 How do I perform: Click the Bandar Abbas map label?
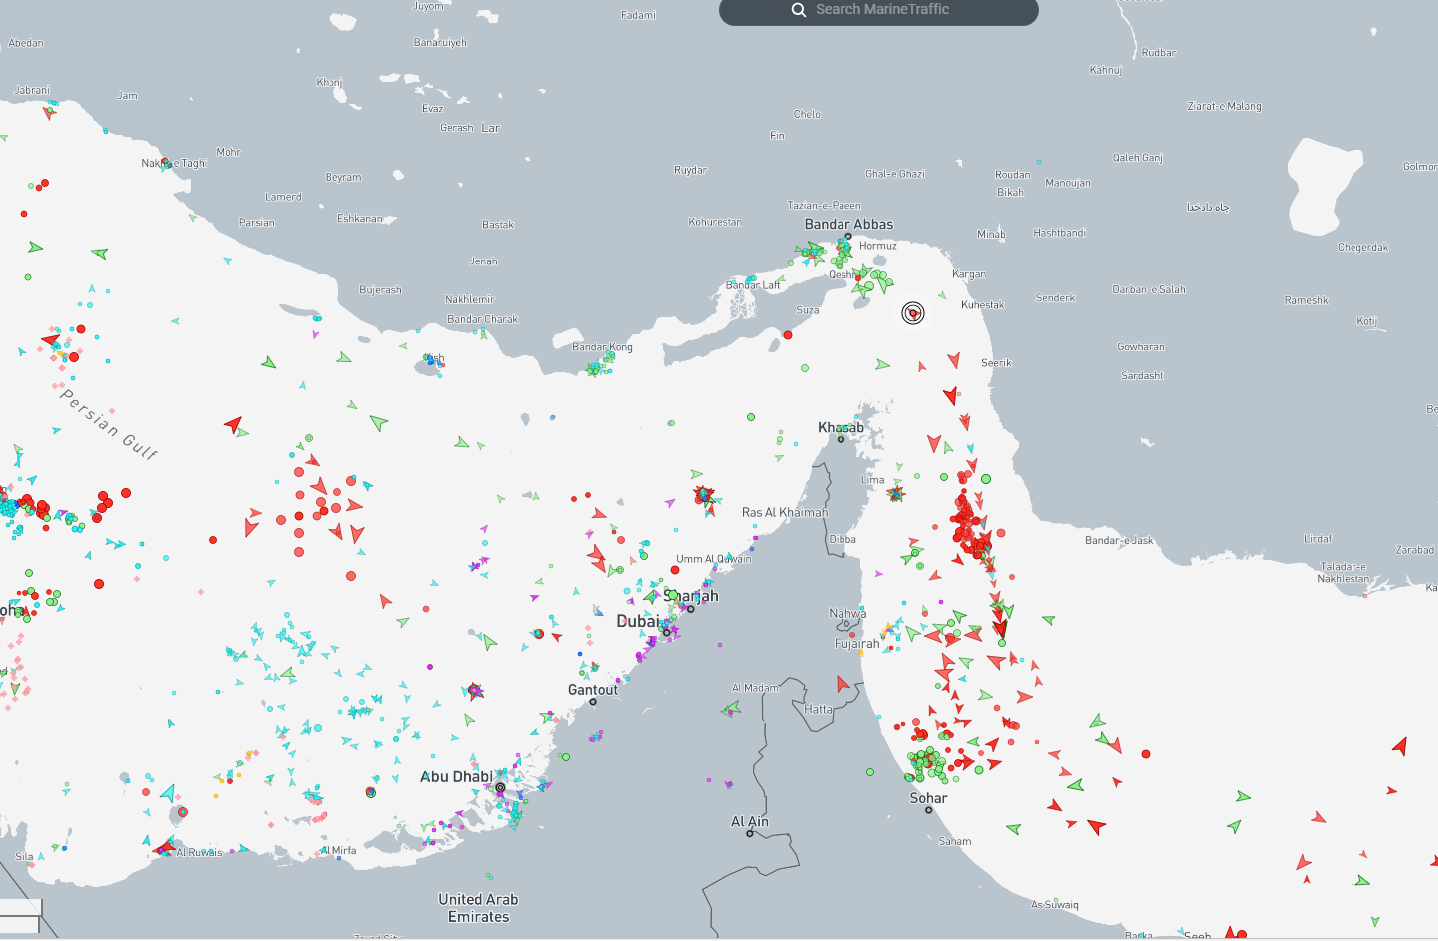(x=849, y=224)
